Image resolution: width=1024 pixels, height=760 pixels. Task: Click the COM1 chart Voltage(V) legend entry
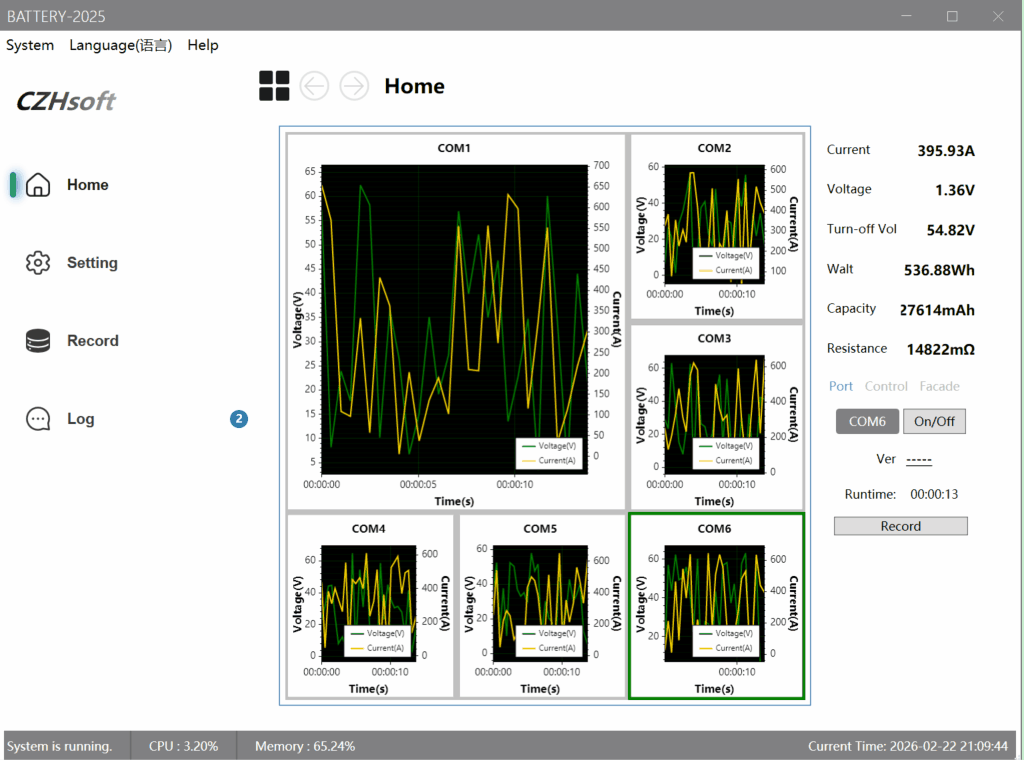click(x=547, y=446)
